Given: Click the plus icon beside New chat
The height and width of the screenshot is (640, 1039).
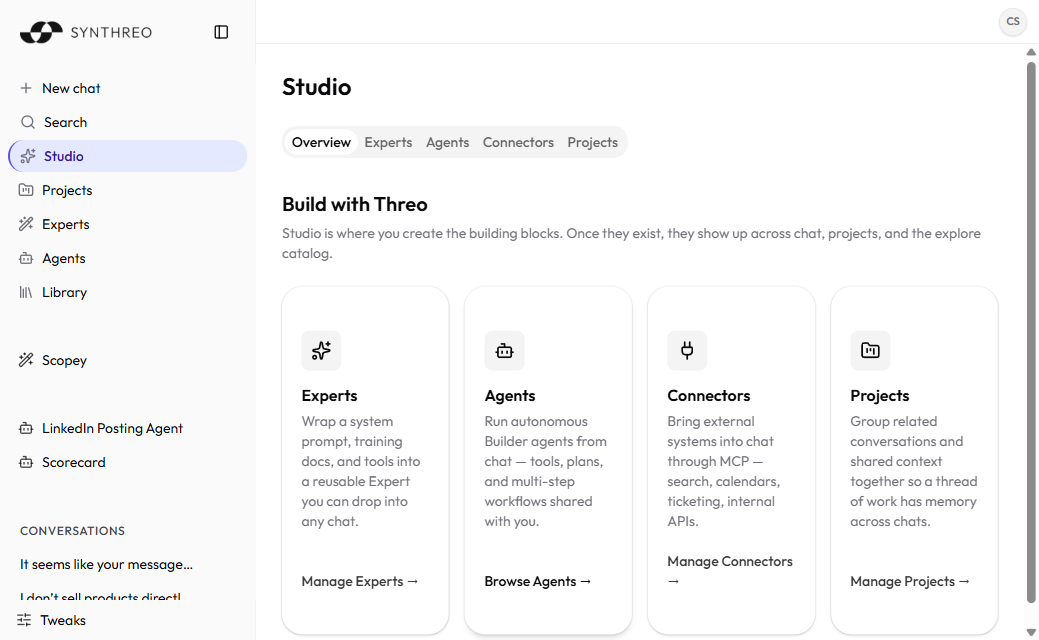Looking at the screenshot, I should pos(26,88).
